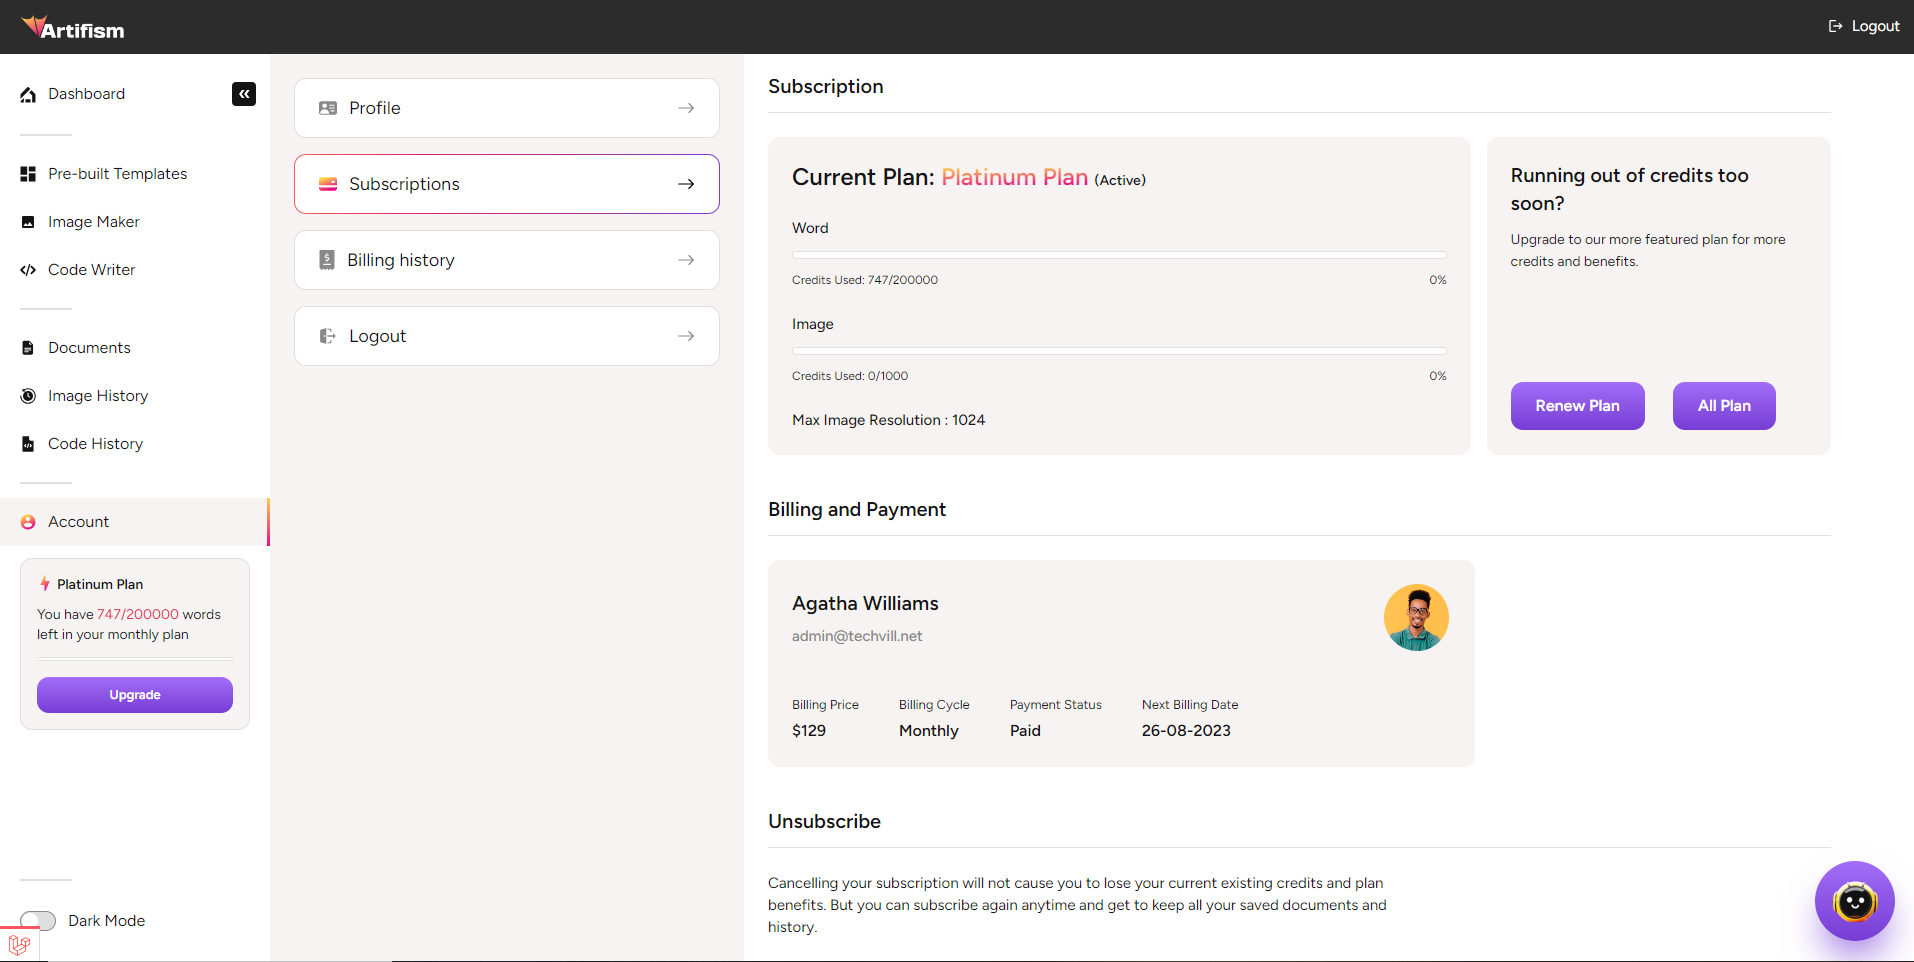Select the Account sidebar item
1914x962 pixels.
click(78, 522)
